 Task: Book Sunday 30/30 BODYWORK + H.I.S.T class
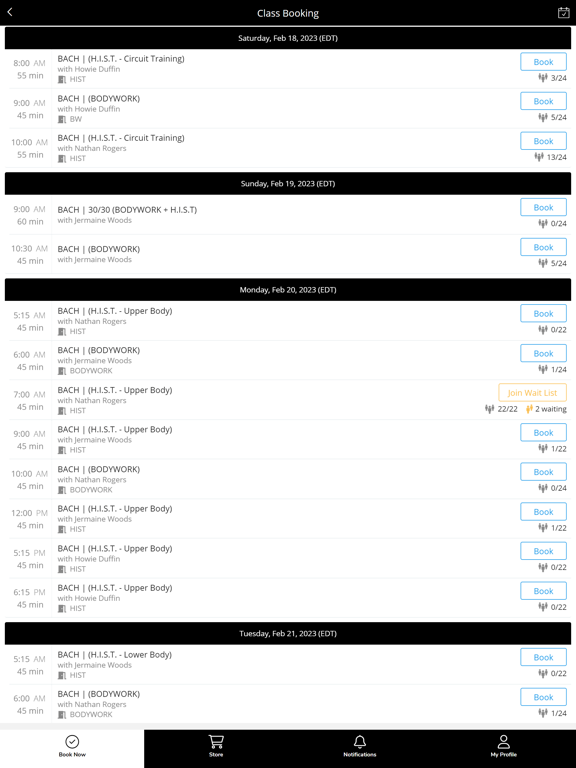tap(543, 208)
